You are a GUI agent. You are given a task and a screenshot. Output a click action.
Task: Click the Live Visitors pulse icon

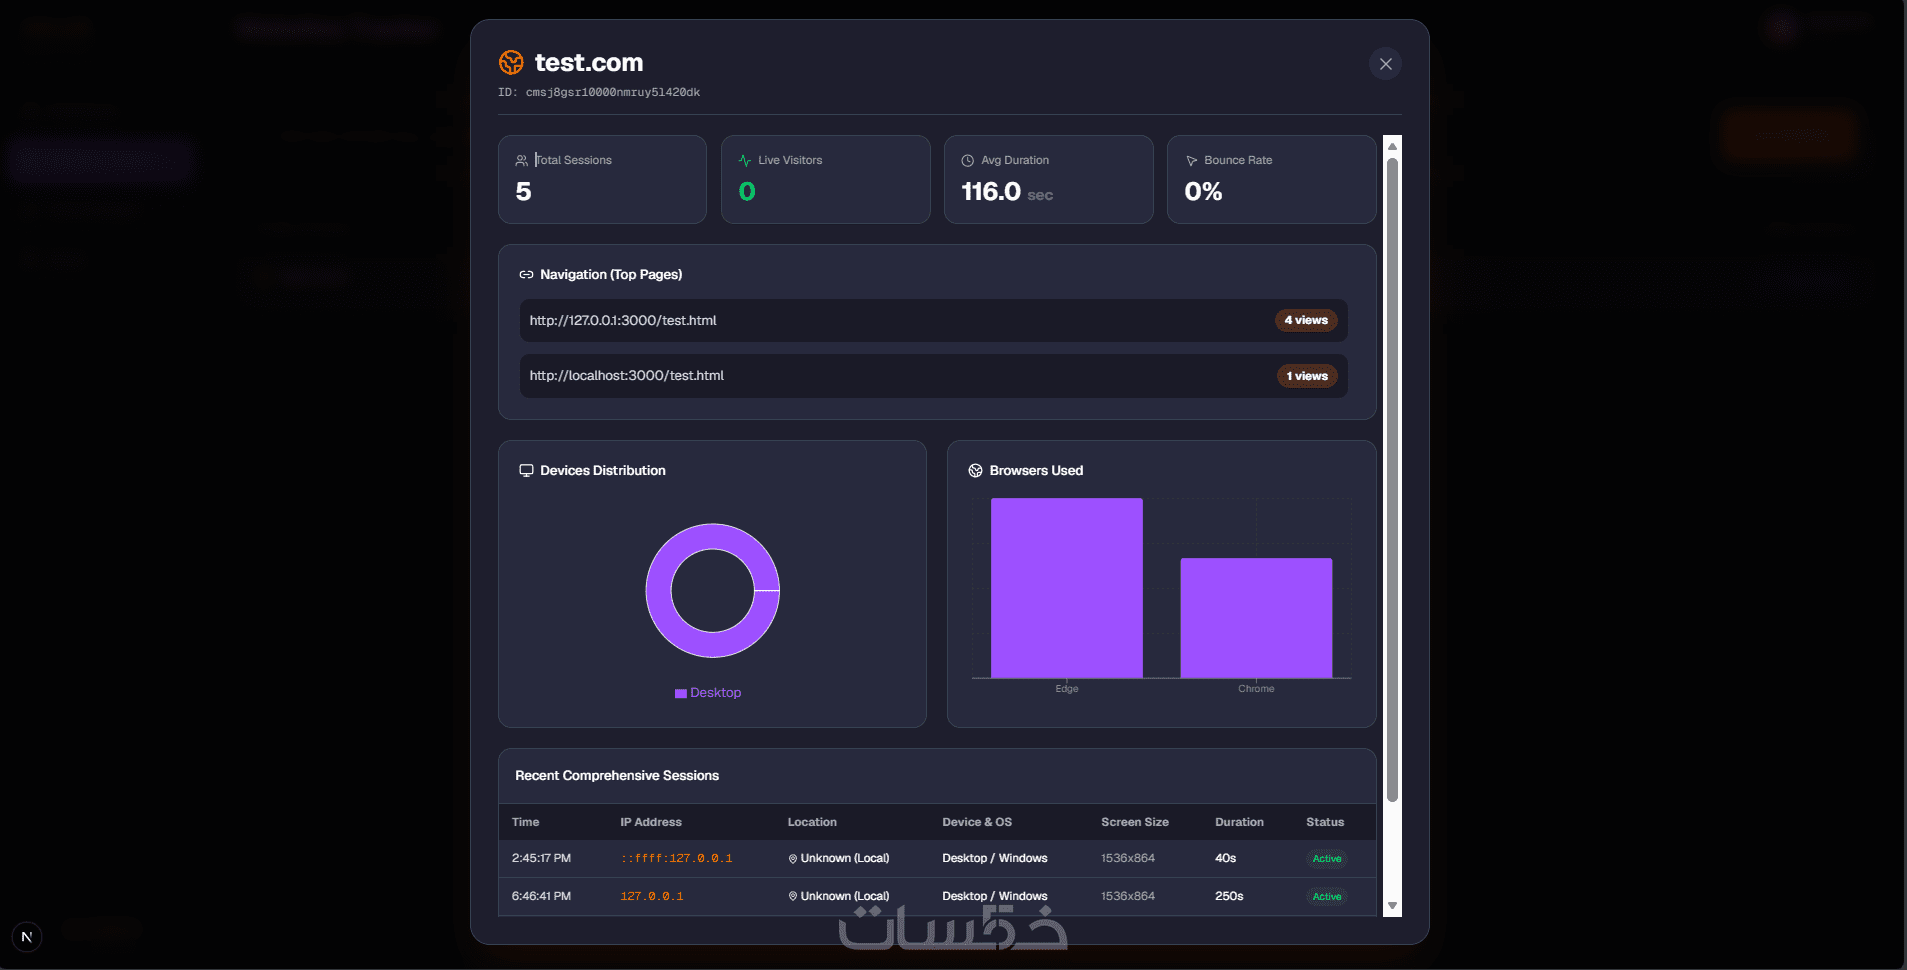(744, 160)
